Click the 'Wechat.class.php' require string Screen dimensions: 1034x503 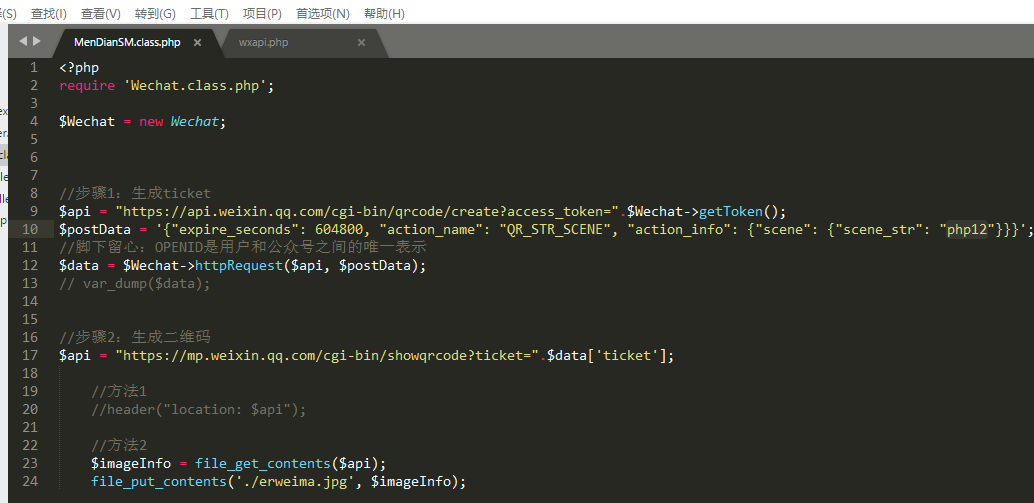point(195,86)
